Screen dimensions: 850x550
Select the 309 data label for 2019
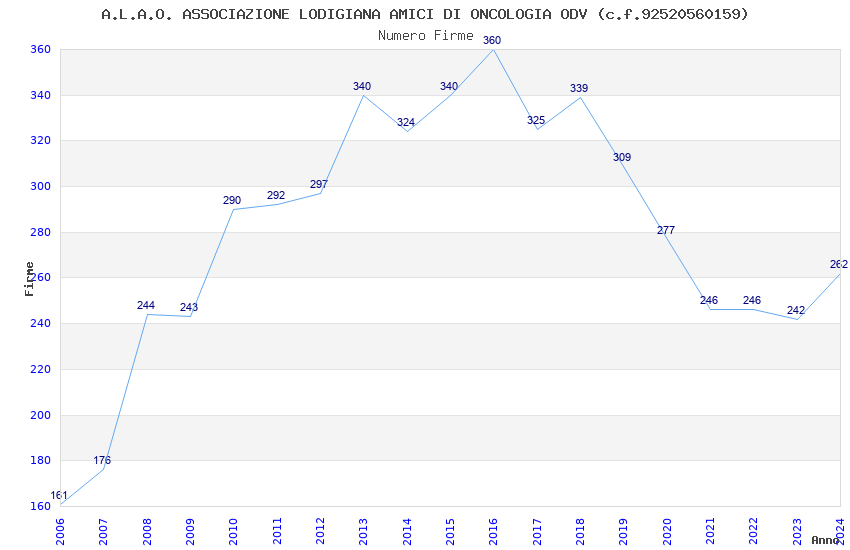pyautogui.click(x=622, y=157)
